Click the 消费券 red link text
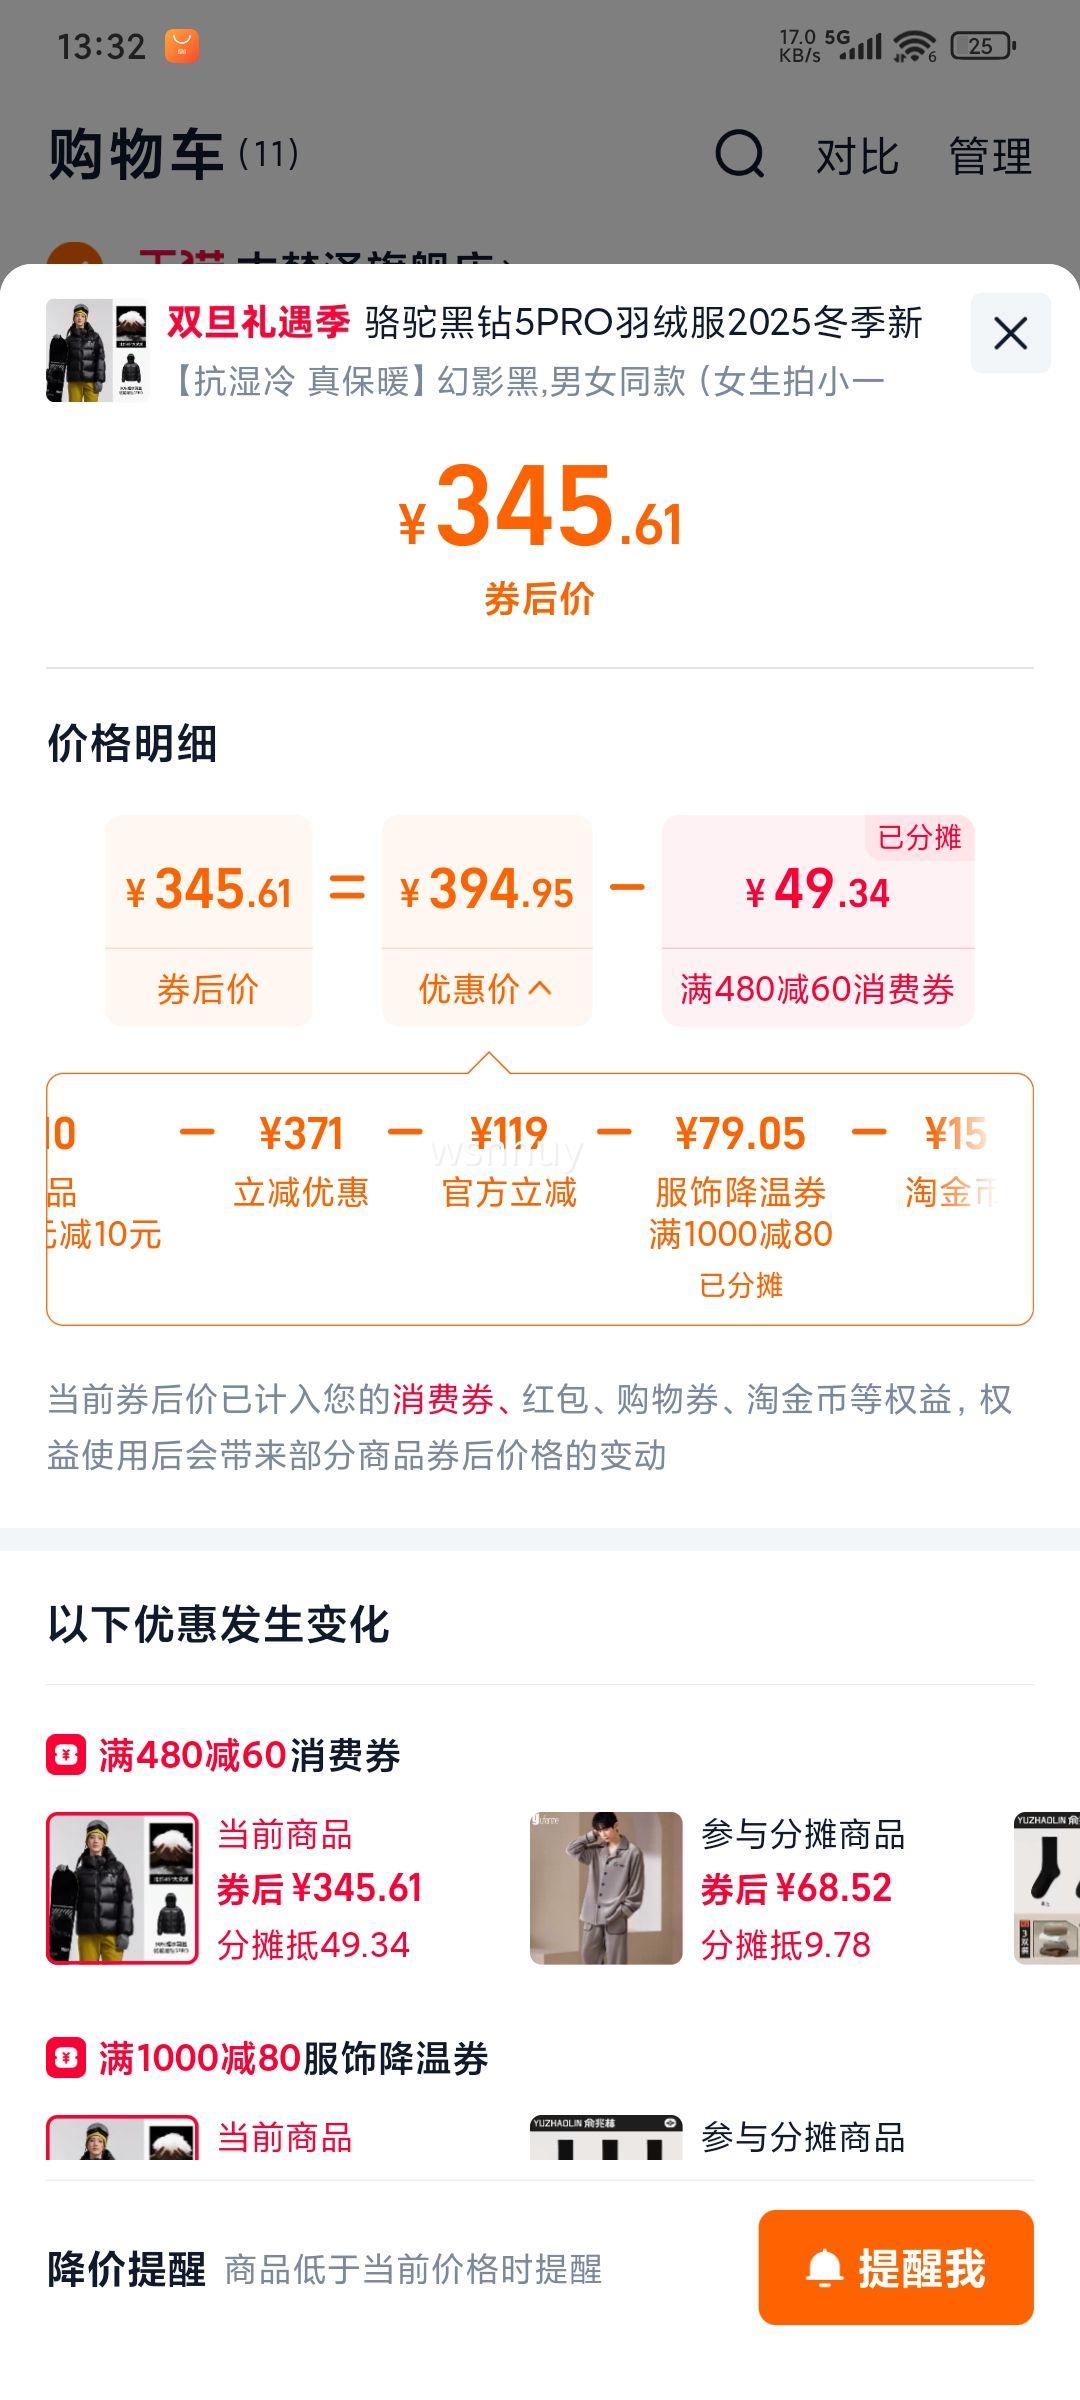The height and width of the screenshot is (2400, 1080). tap(443, 1399)
